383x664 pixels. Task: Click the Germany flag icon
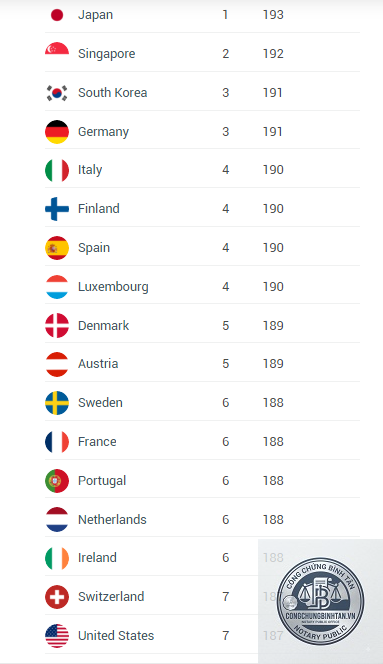coord(57,132)
